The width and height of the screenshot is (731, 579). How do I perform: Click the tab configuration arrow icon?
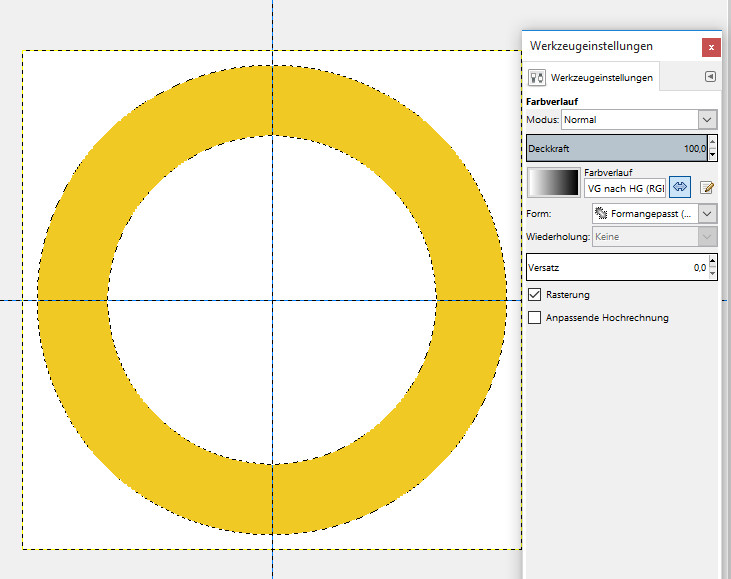click(709, 77)
